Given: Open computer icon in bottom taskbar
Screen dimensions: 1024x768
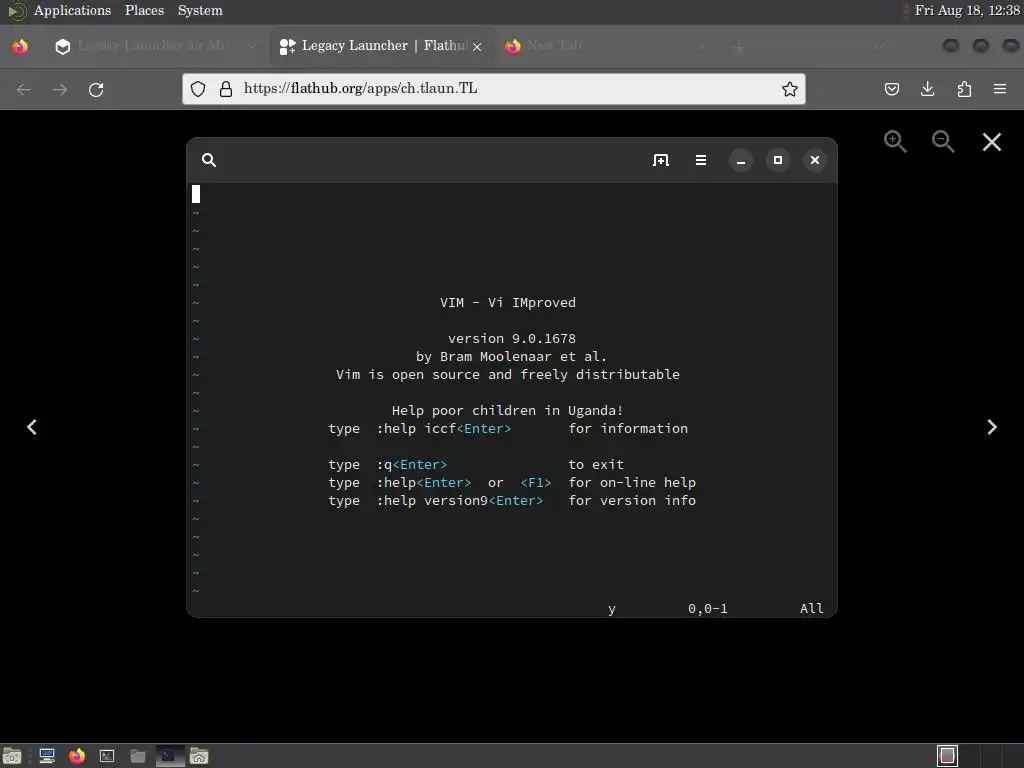Looking at the screenshot, I should tap(47, 756).
